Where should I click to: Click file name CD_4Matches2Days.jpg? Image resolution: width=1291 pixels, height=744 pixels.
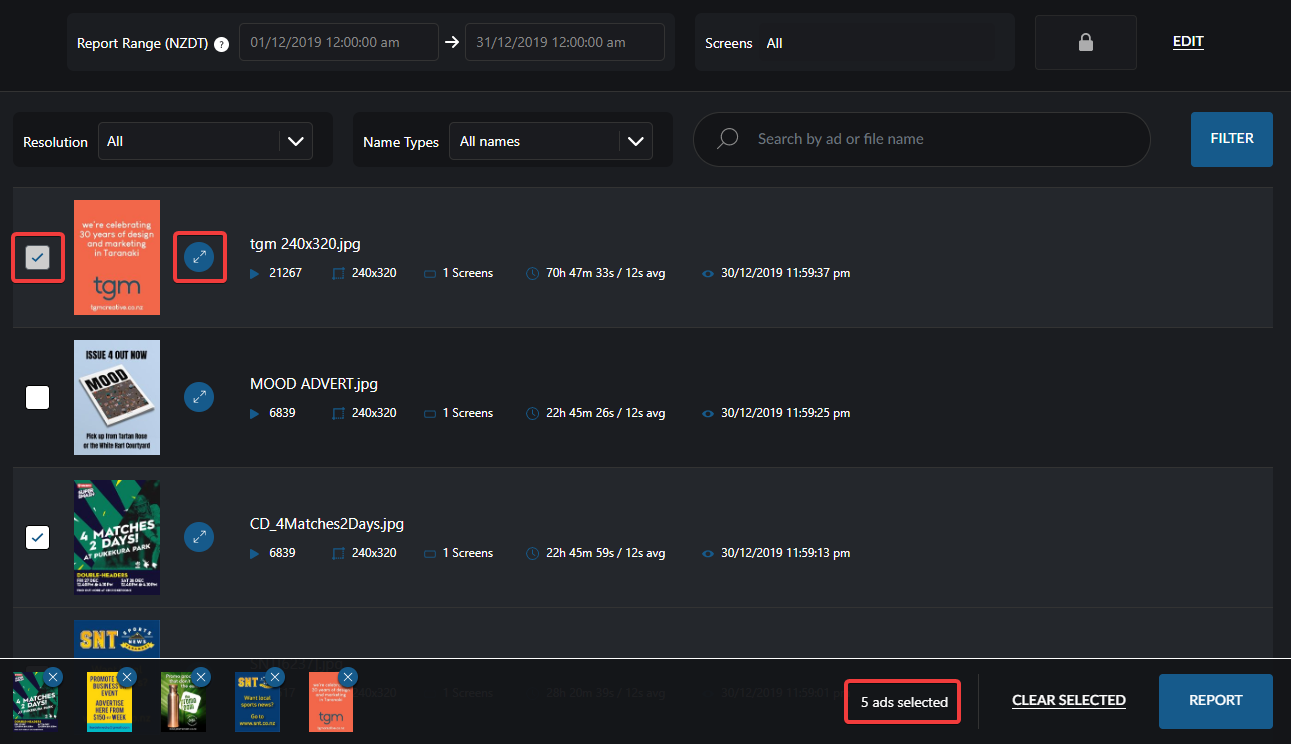tap(327, 524)
